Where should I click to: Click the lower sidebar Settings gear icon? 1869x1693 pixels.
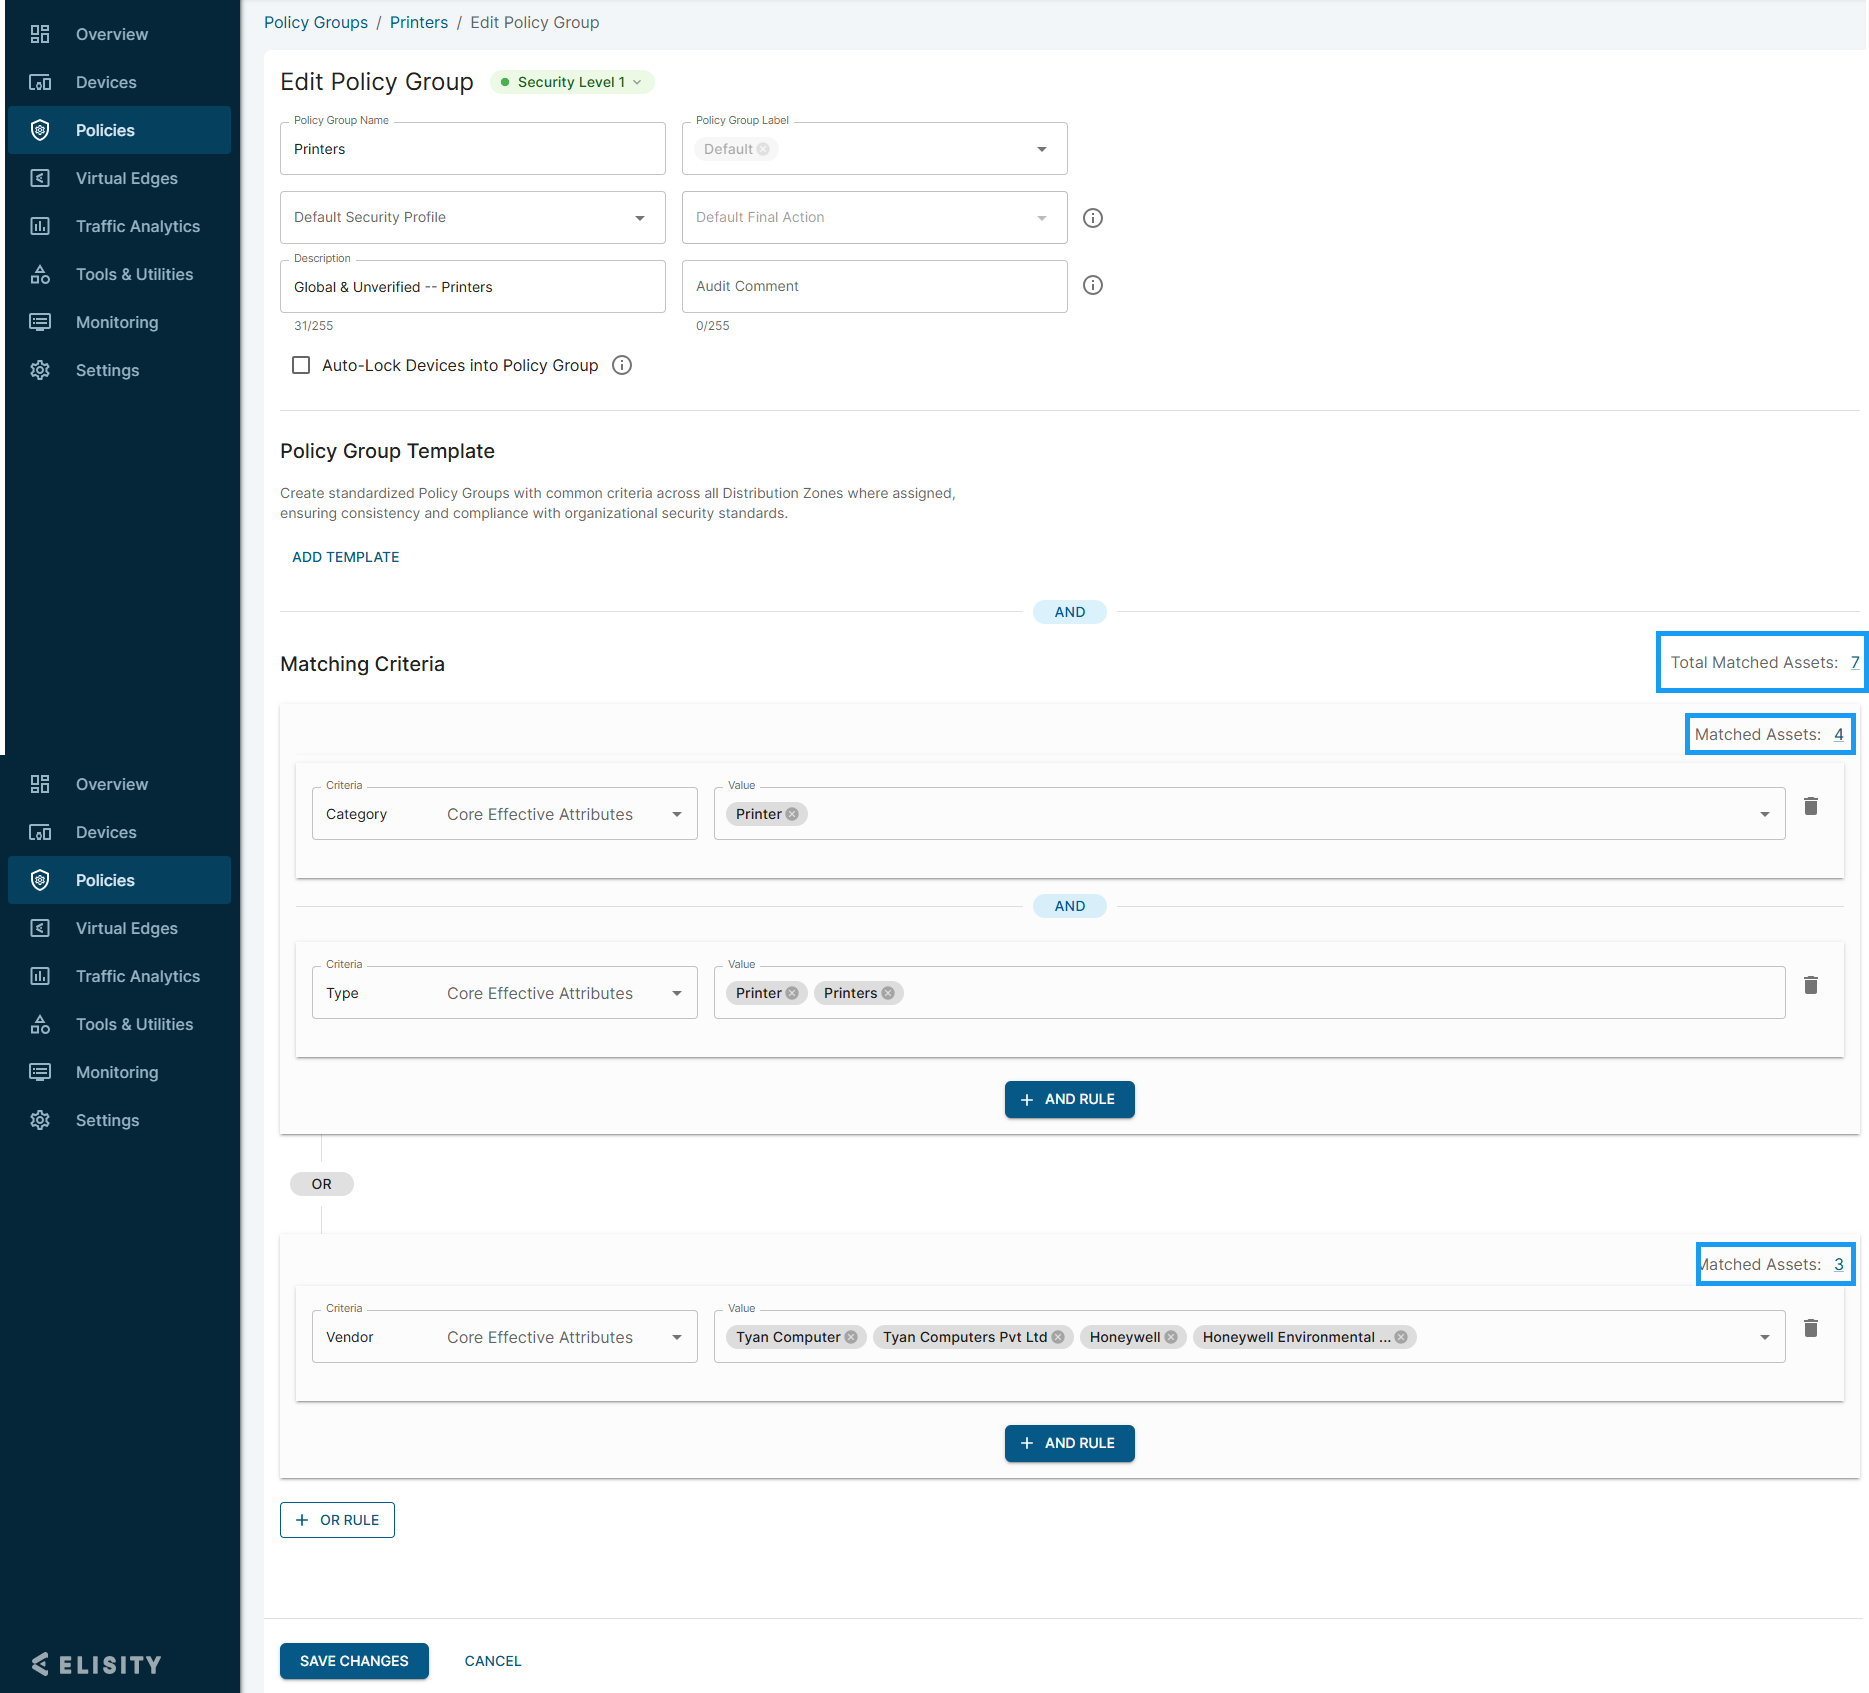point(40,1120)
